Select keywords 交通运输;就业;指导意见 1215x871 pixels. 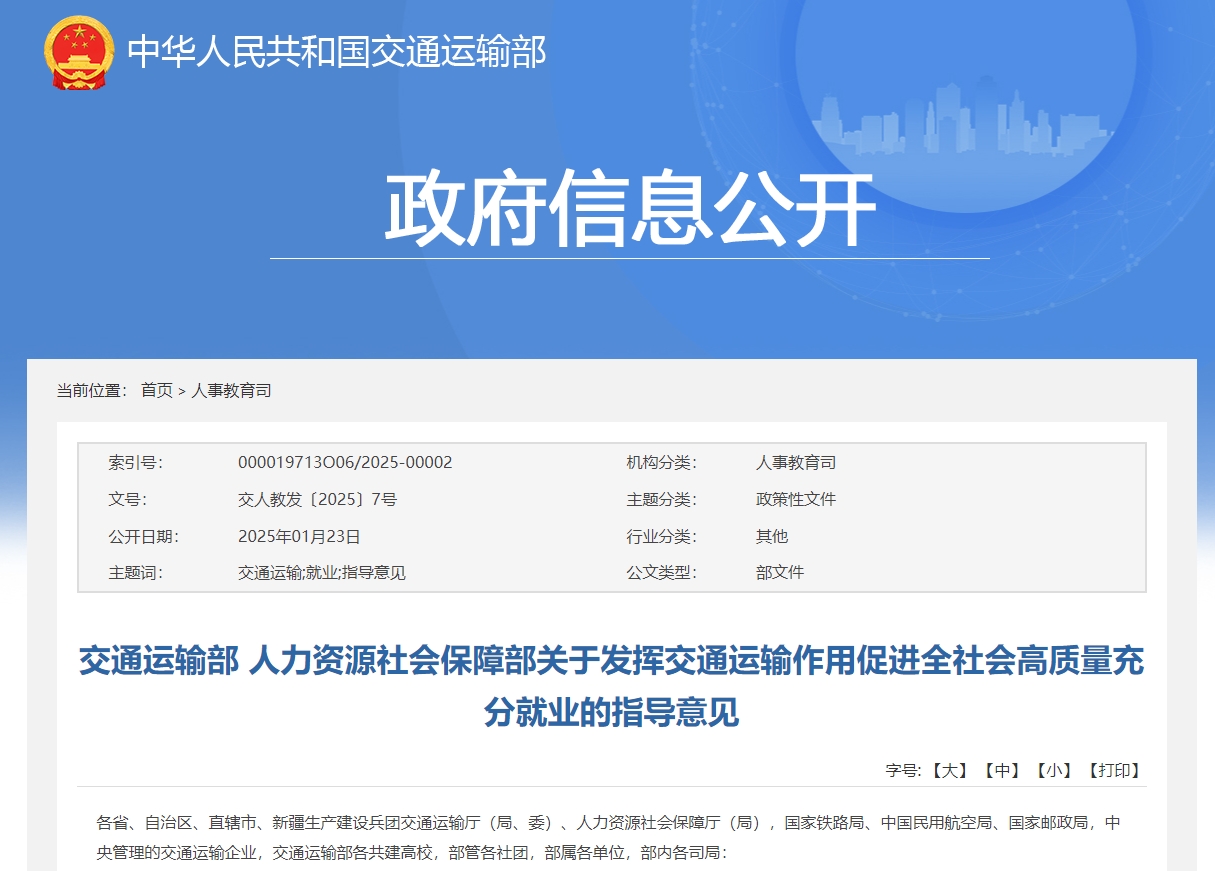point(322,573)
